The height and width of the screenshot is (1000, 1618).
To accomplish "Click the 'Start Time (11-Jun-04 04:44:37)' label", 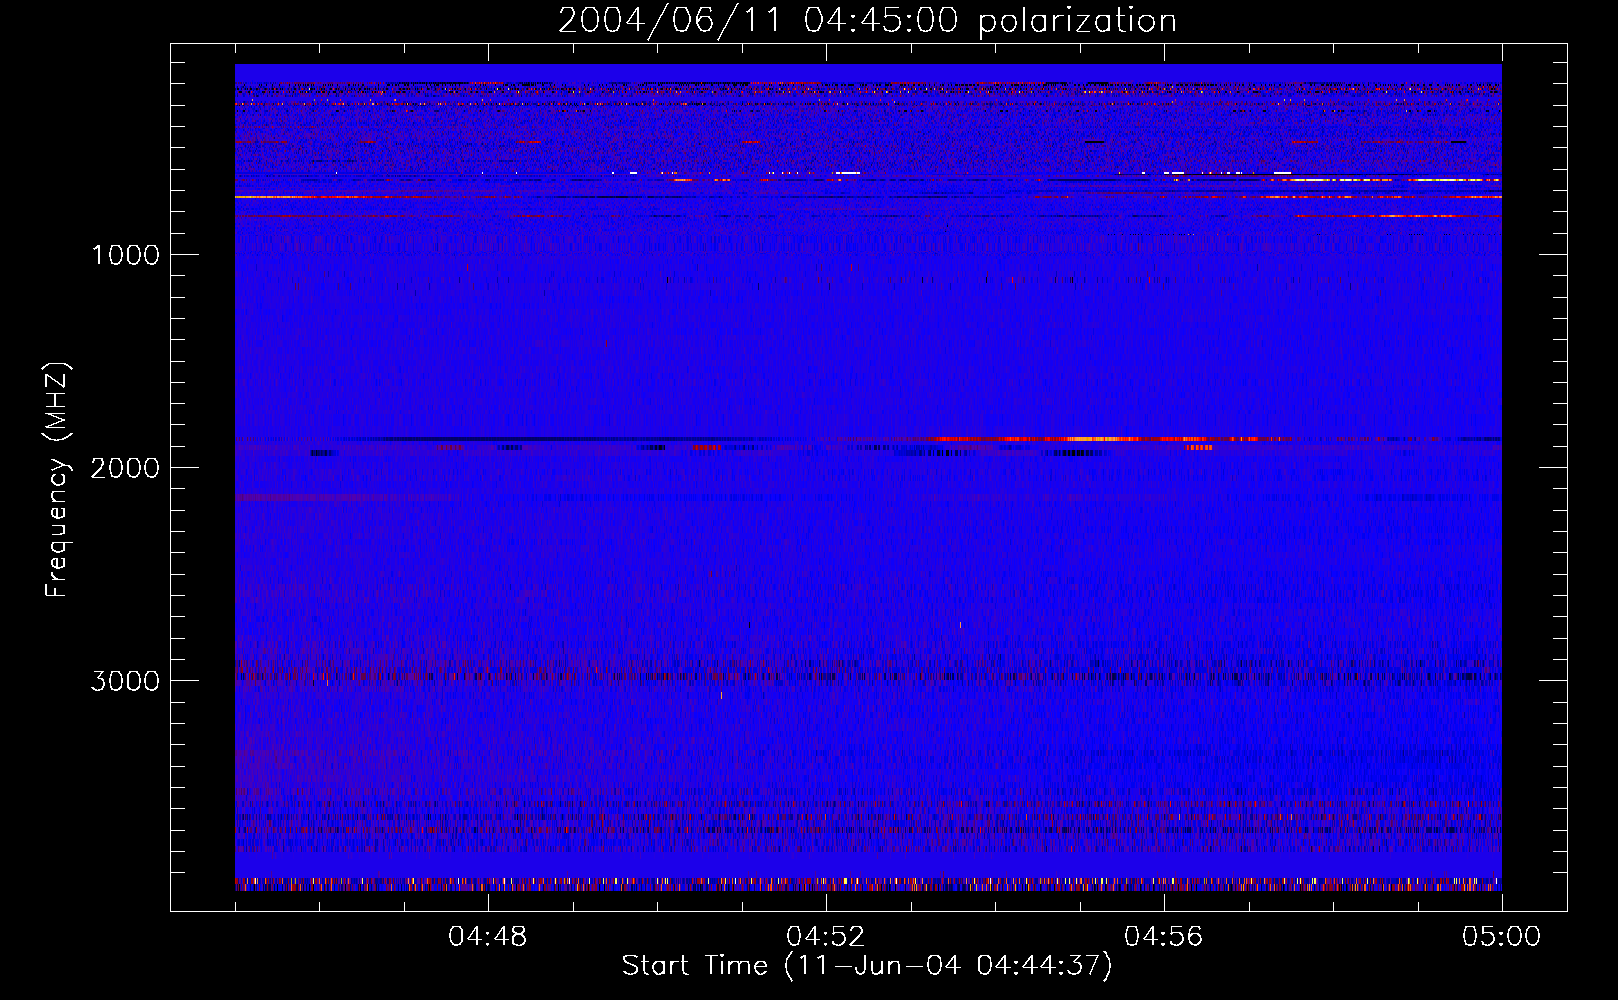I will click(x=867, y=966).
